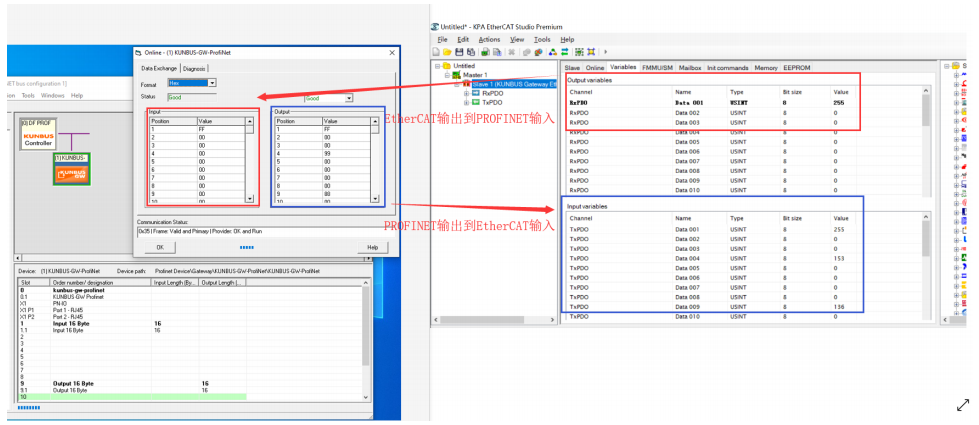Click the colored triangle topology toolbar icon
979x425 pixels.
pos(553,52)
